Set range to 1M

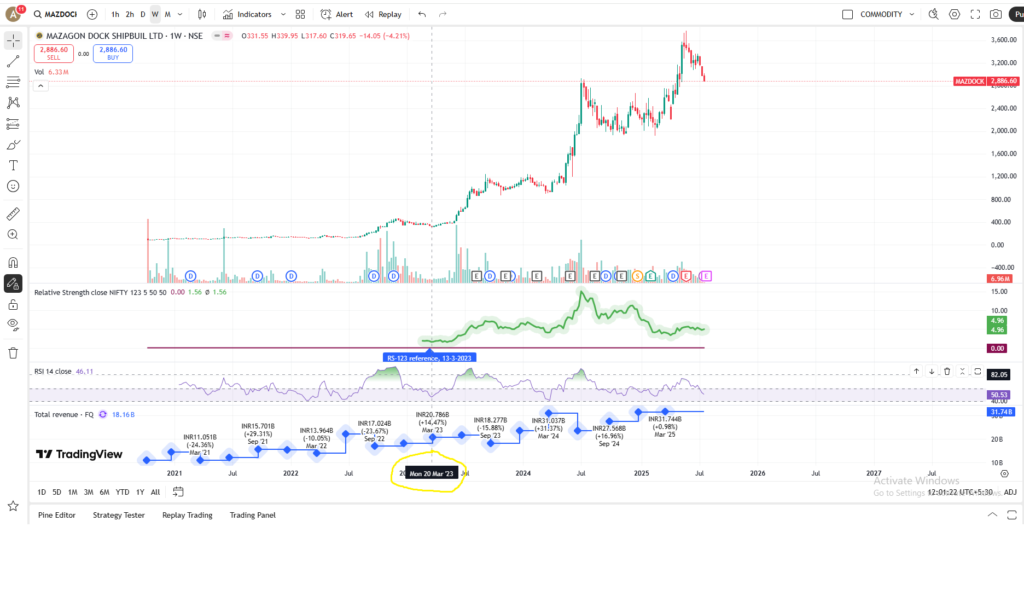coord(72,492)
